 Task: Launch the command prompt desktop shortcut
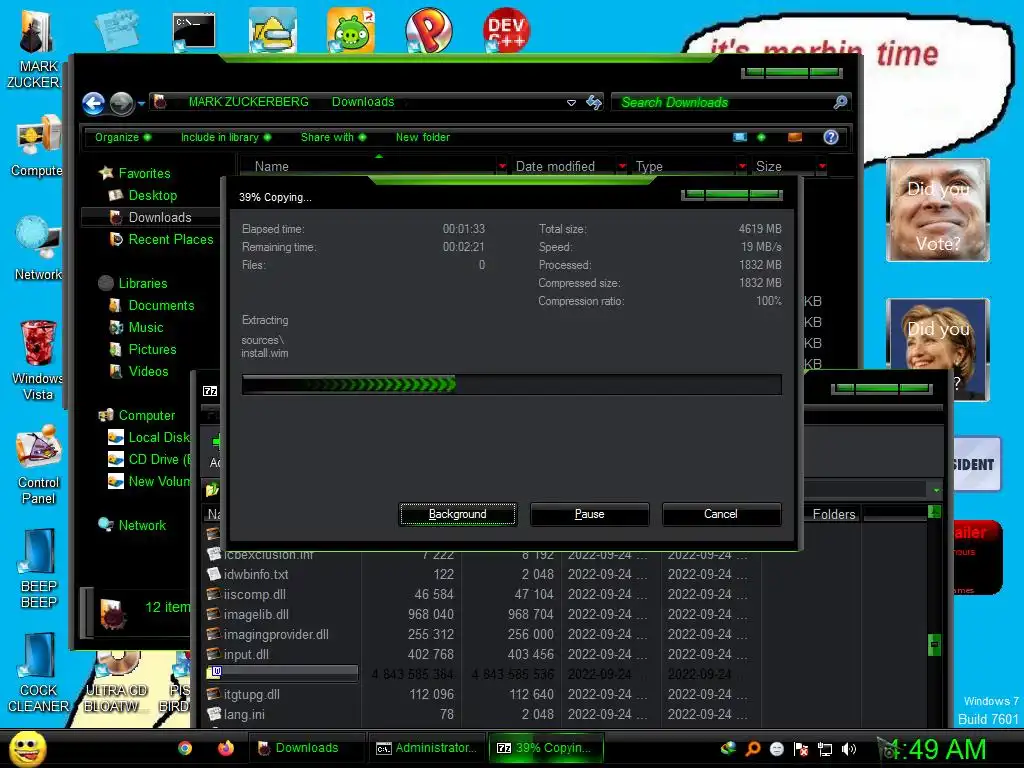pos(194,31)
